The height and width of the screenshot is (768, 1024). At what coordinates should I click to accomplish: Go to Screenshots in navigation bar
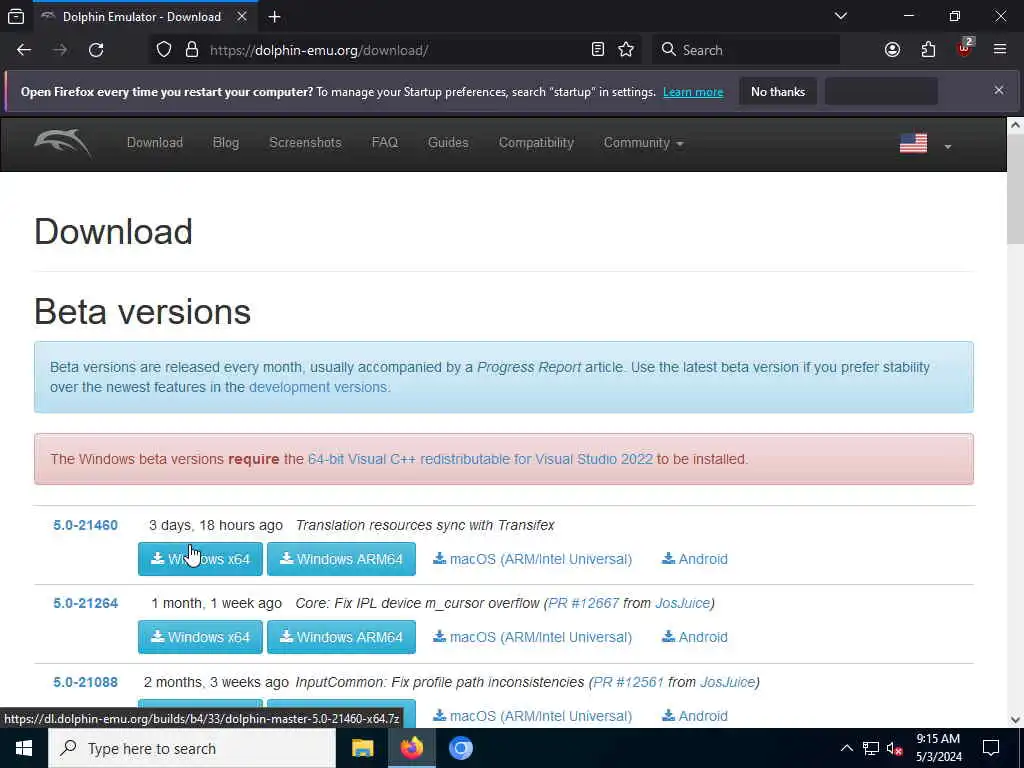(x=305, y=142)
